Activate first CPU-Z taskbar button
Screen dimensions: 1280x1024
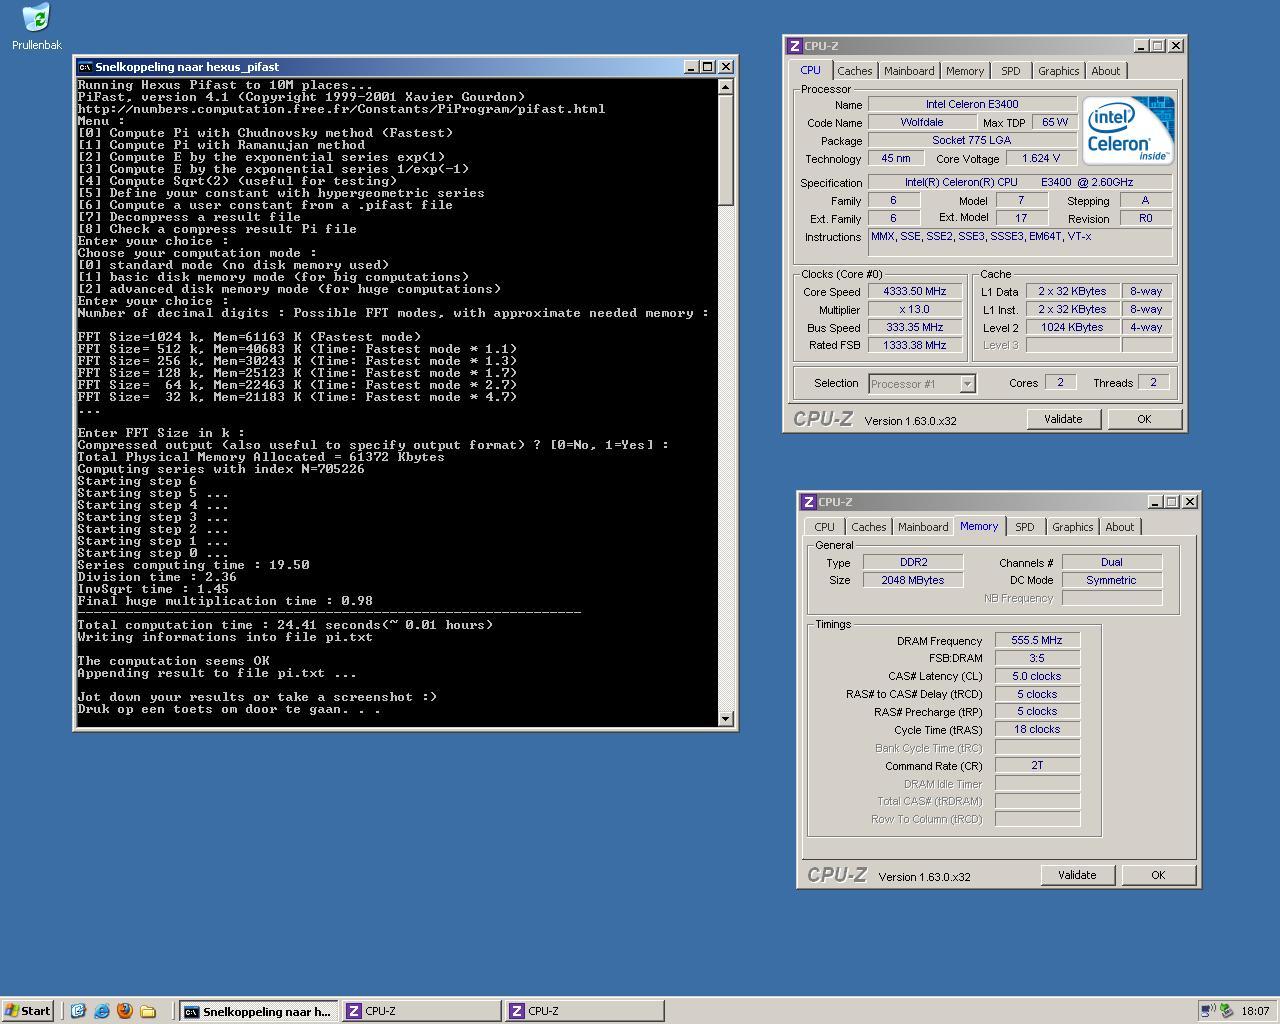pos(421,1011)
